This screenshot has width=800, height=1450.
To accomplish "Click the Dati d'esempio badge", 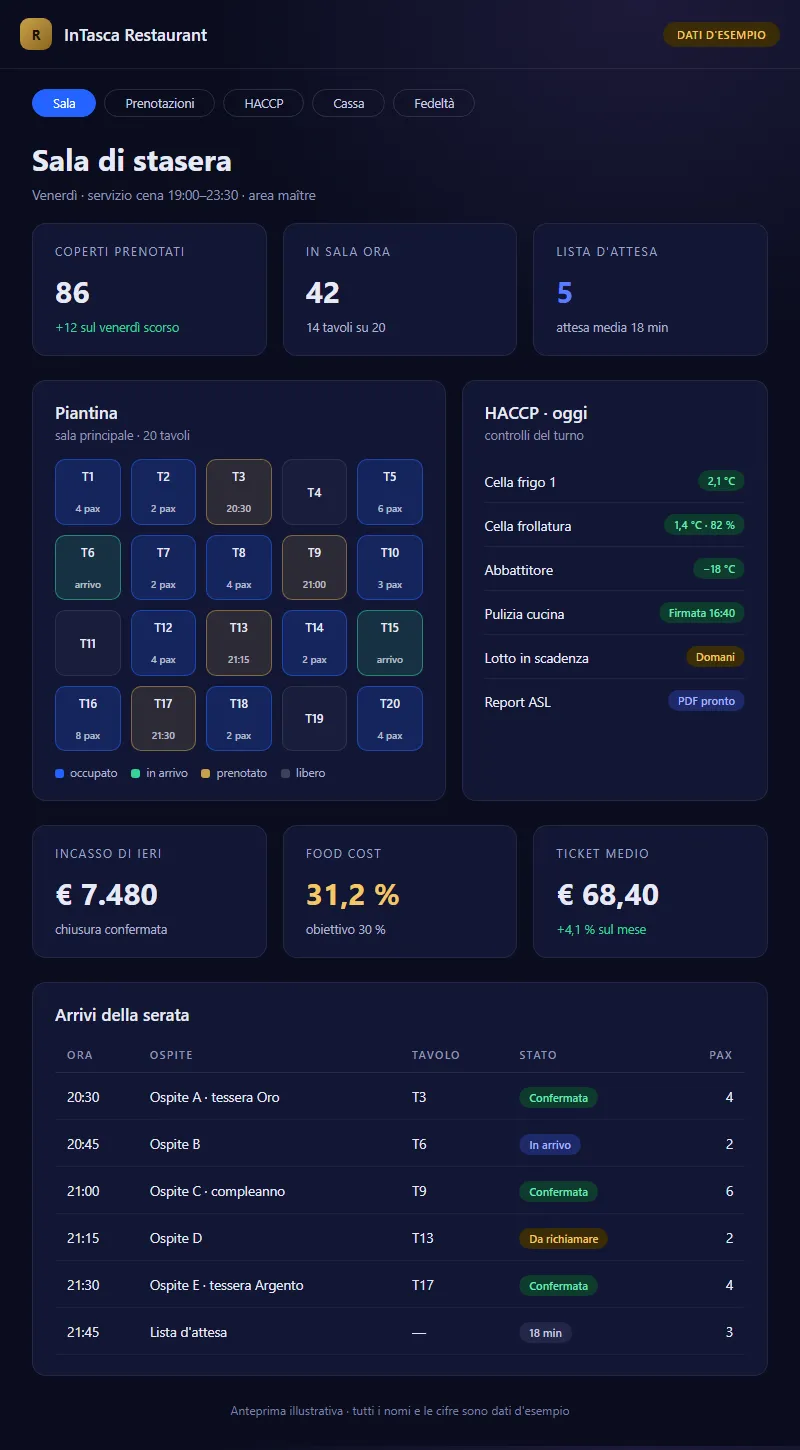I will tap(721, 35).
